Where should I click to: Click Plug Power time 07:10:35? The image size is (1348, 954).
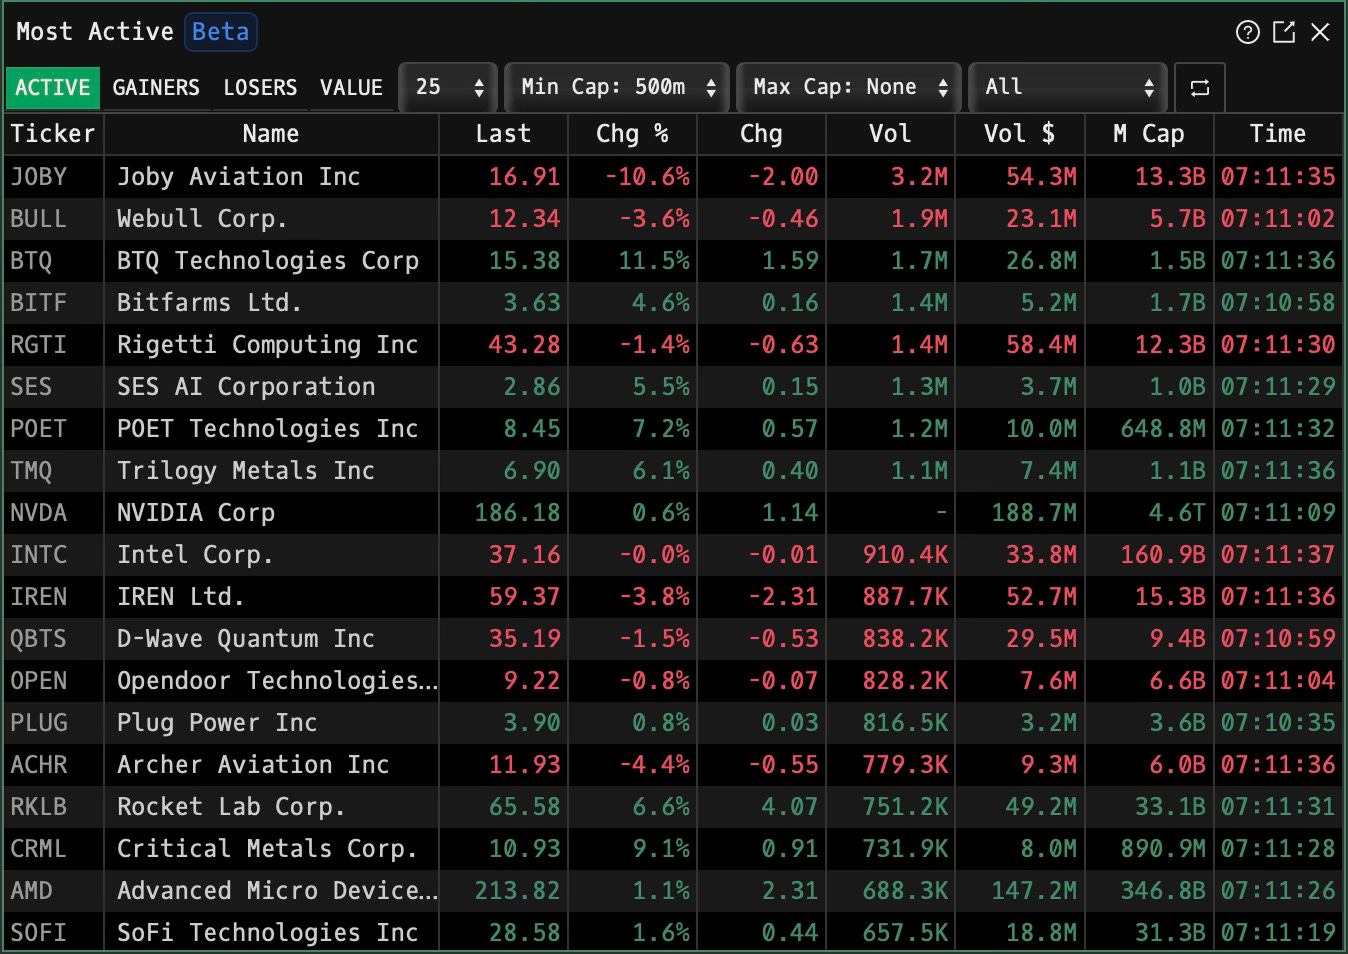[x=1278, y=723]
